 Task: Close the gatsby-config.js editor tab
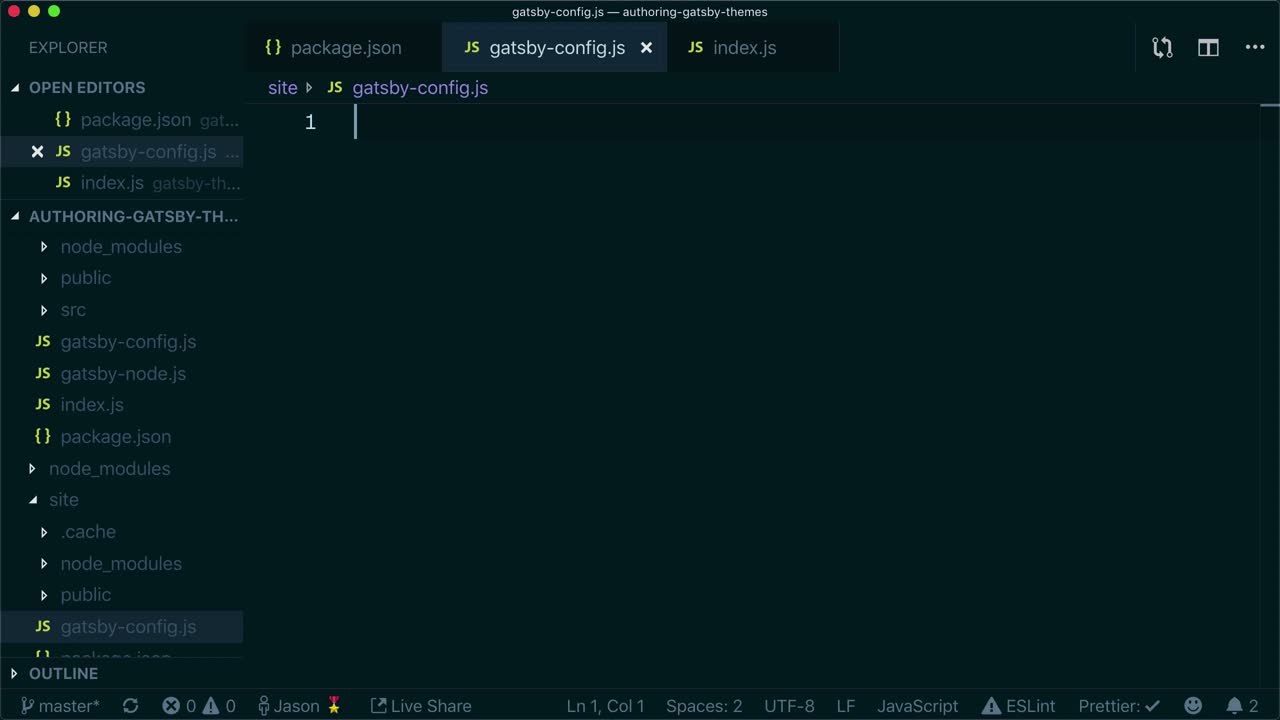point(646,47)
